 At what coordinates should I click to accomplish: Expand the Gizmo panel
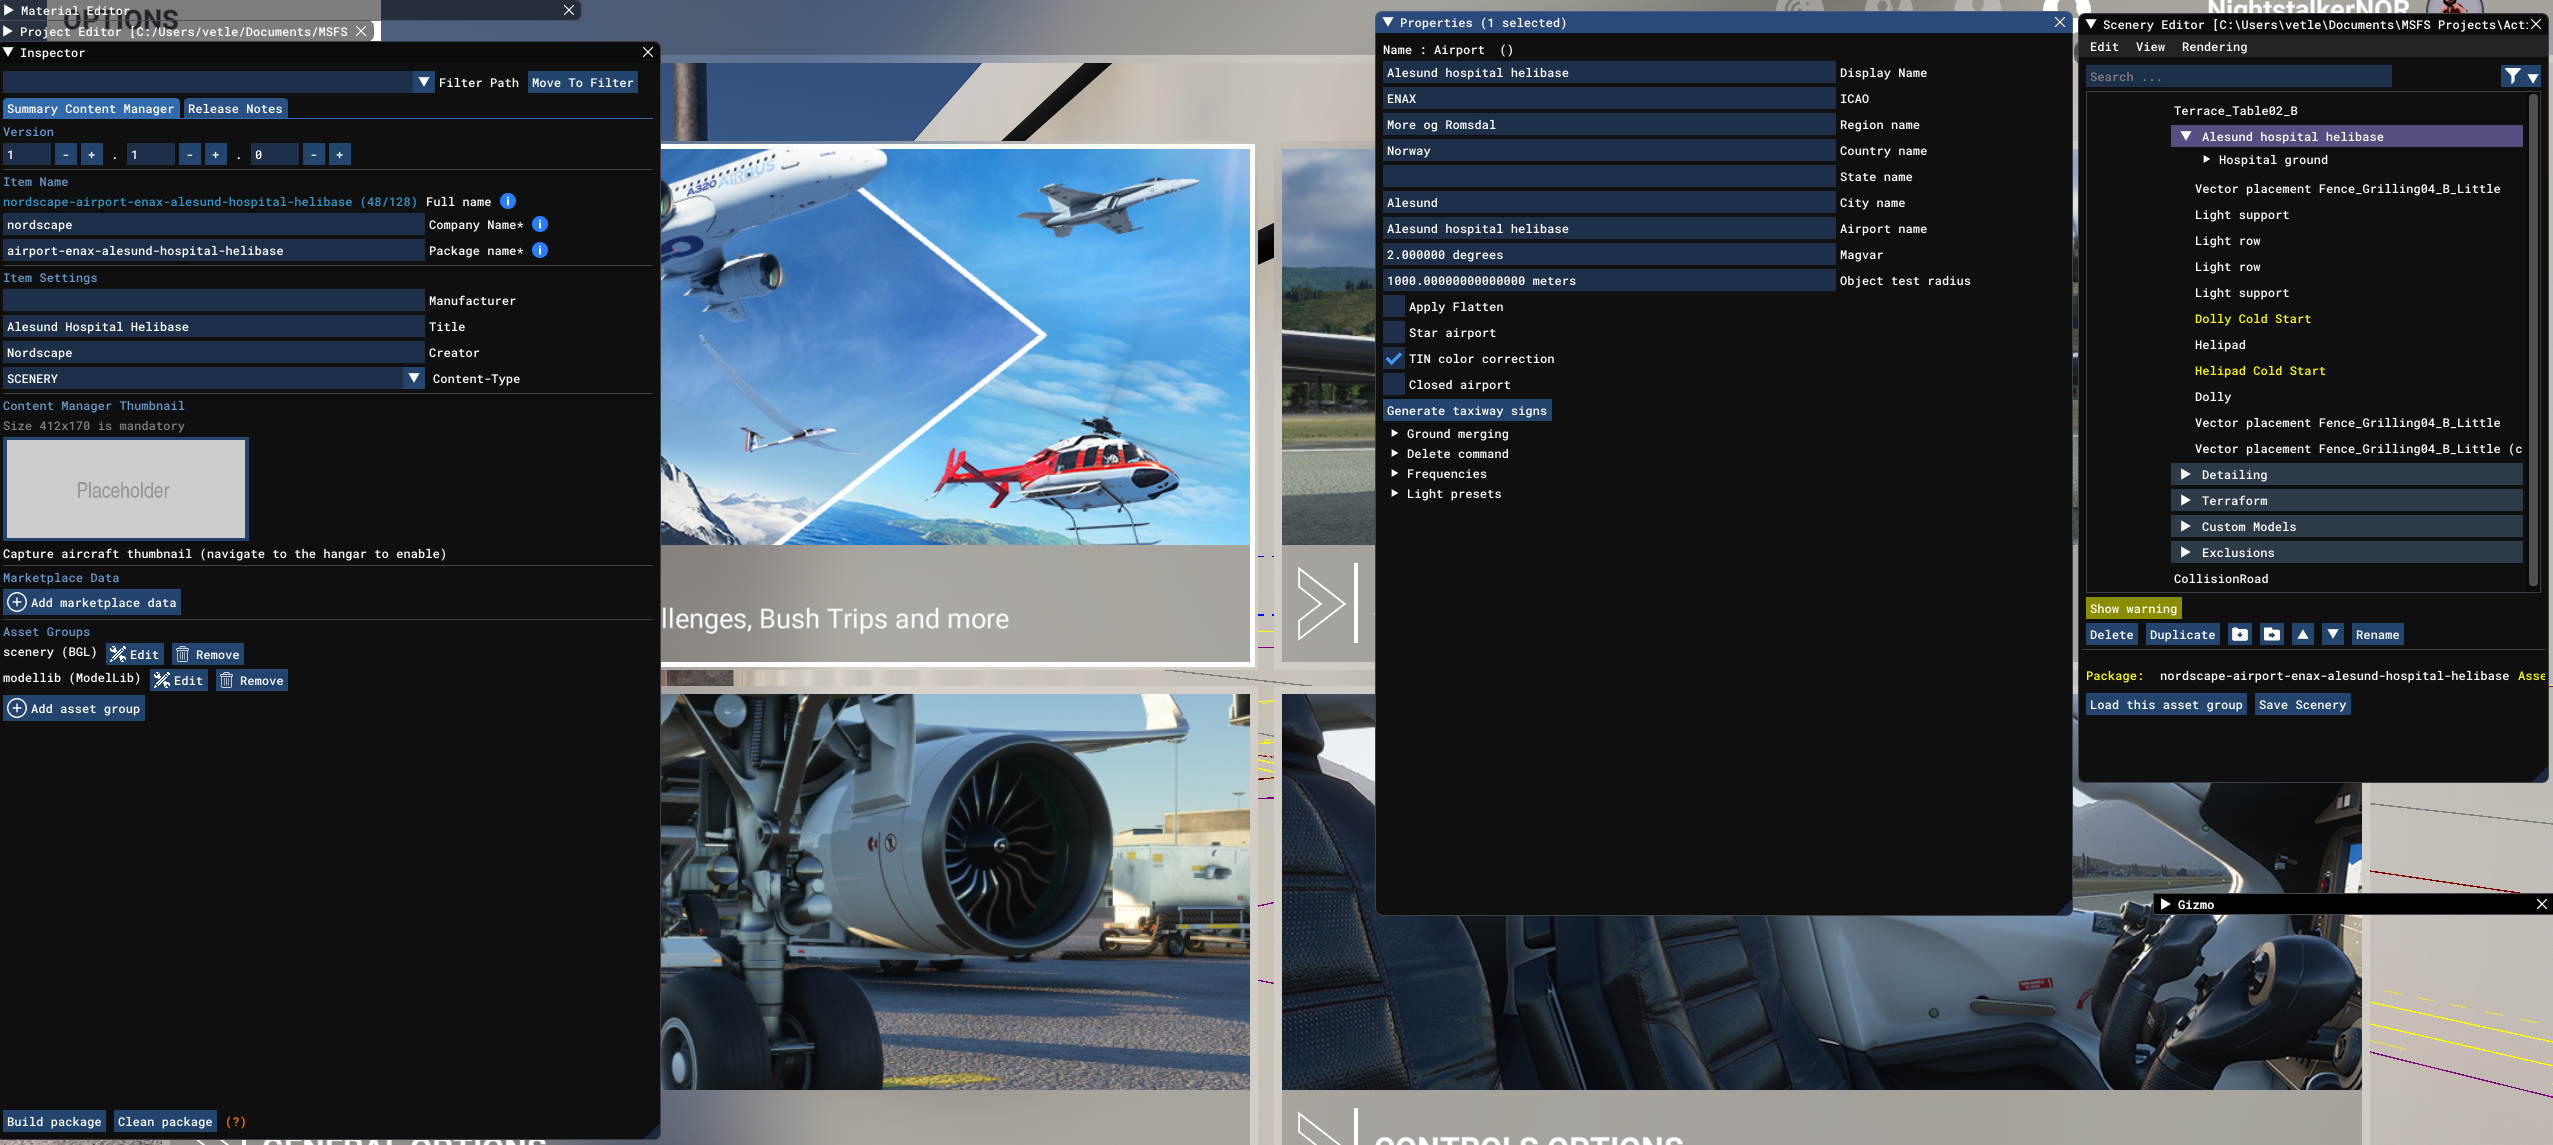coord(2166,904)
